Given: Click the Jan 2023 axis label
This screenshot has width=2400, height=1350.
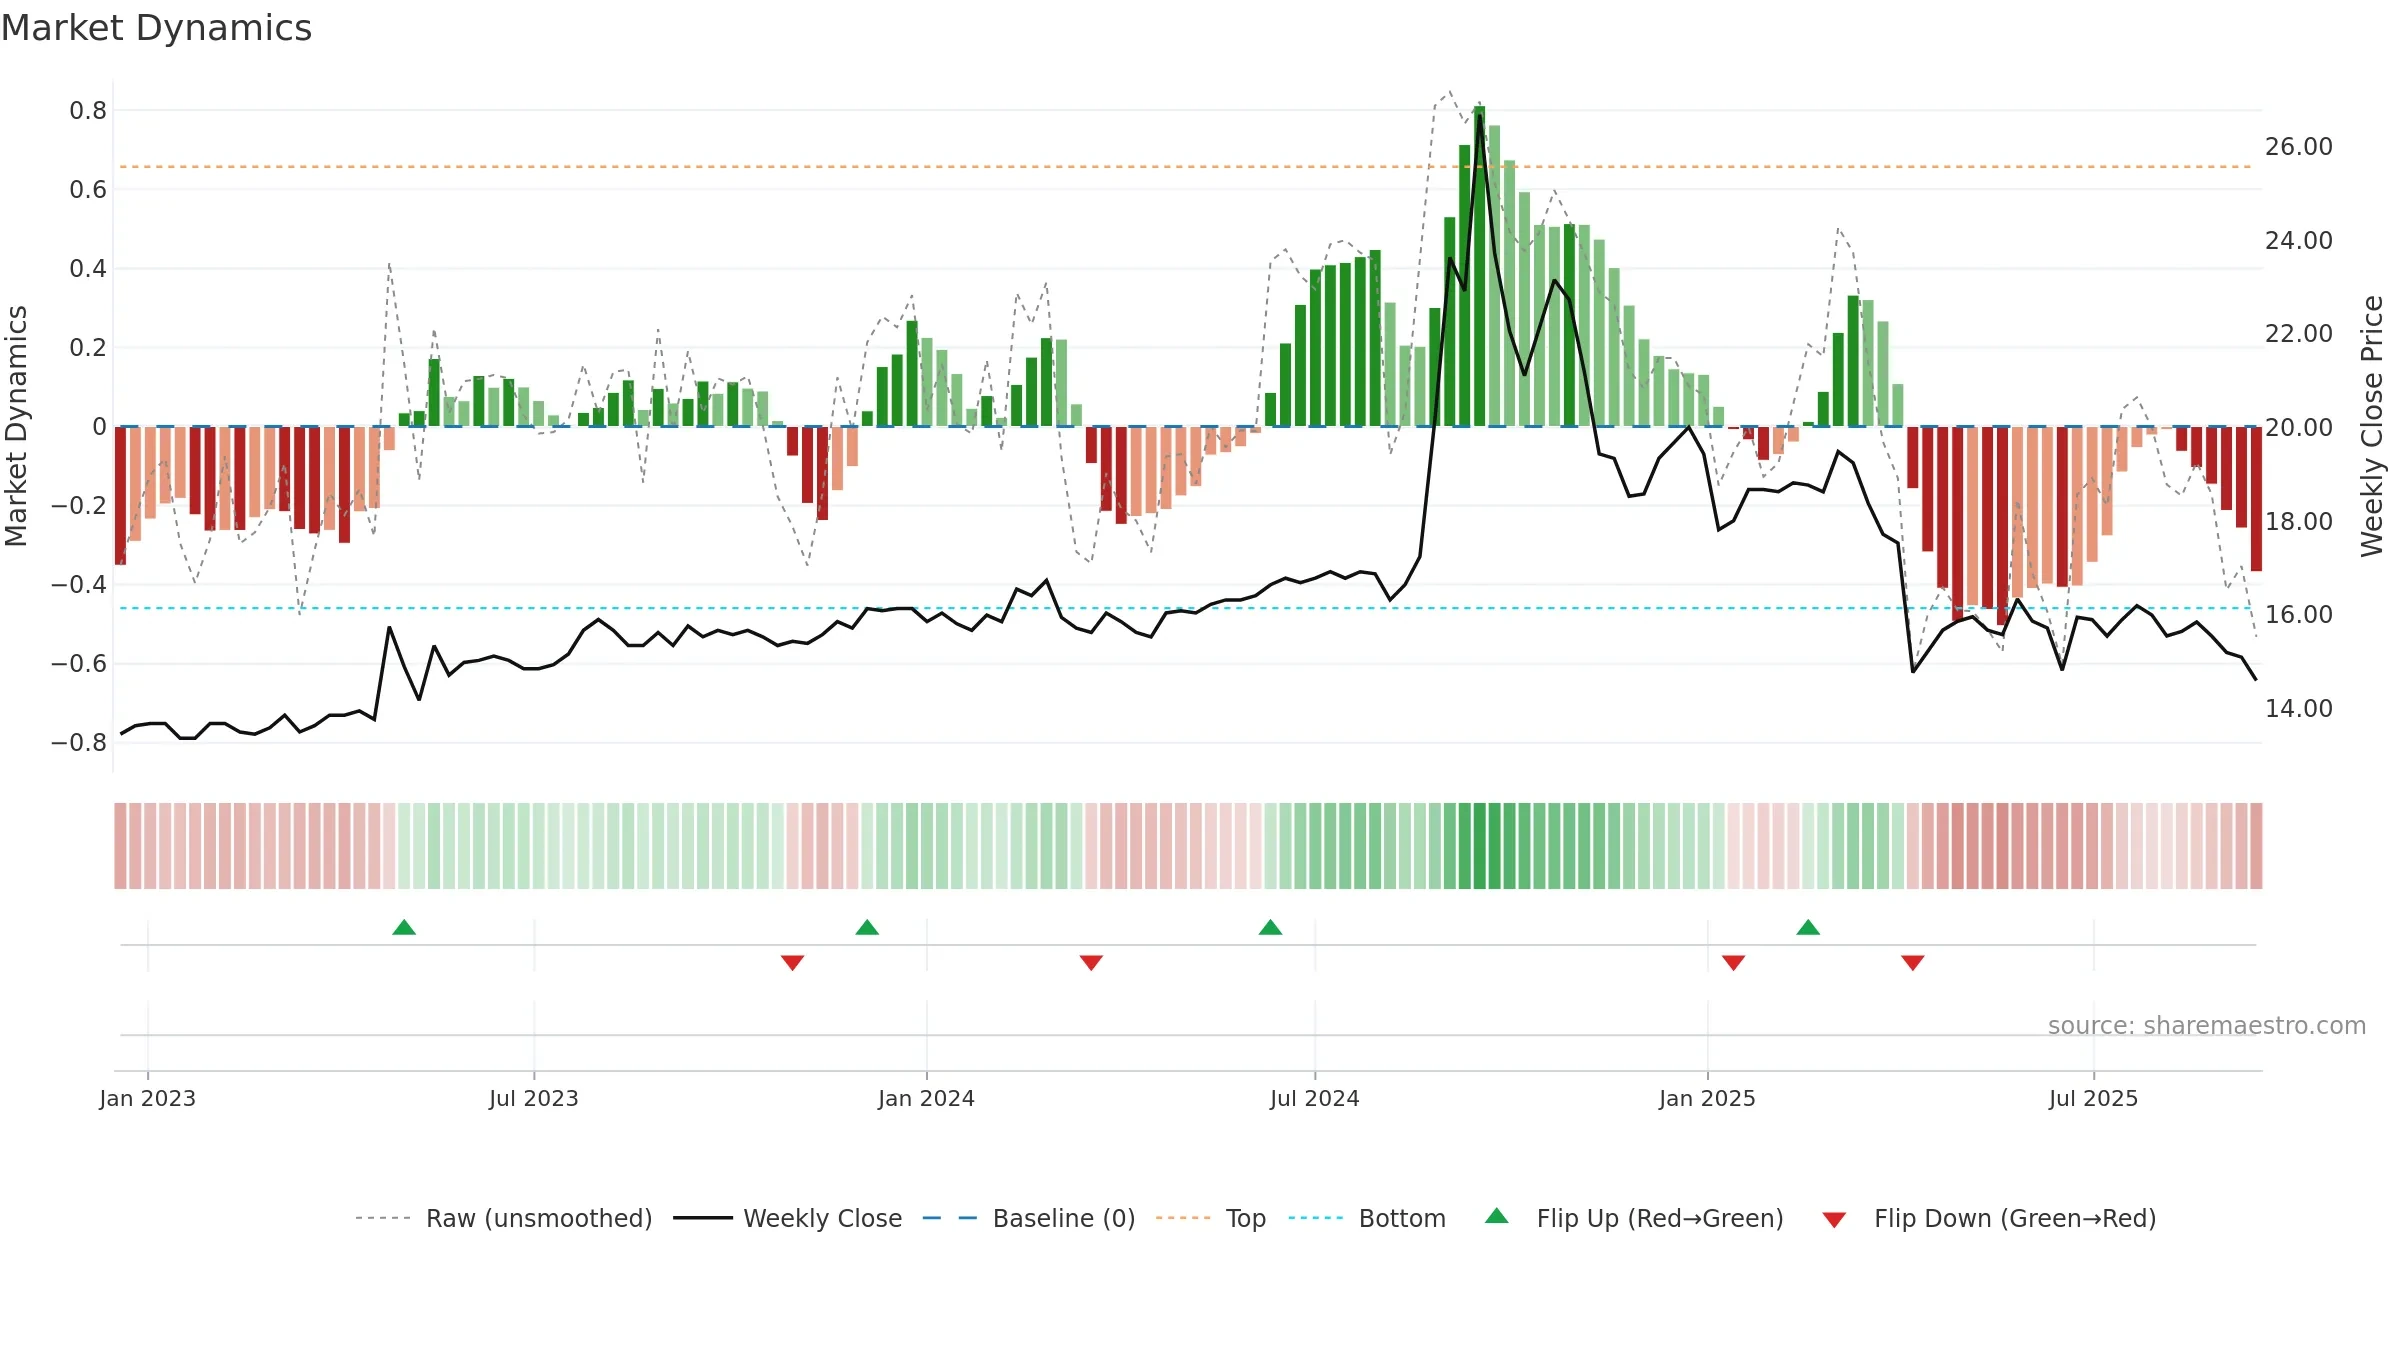Looking at the screenshot, I should pyautogui.click(x=147, y=1098).
